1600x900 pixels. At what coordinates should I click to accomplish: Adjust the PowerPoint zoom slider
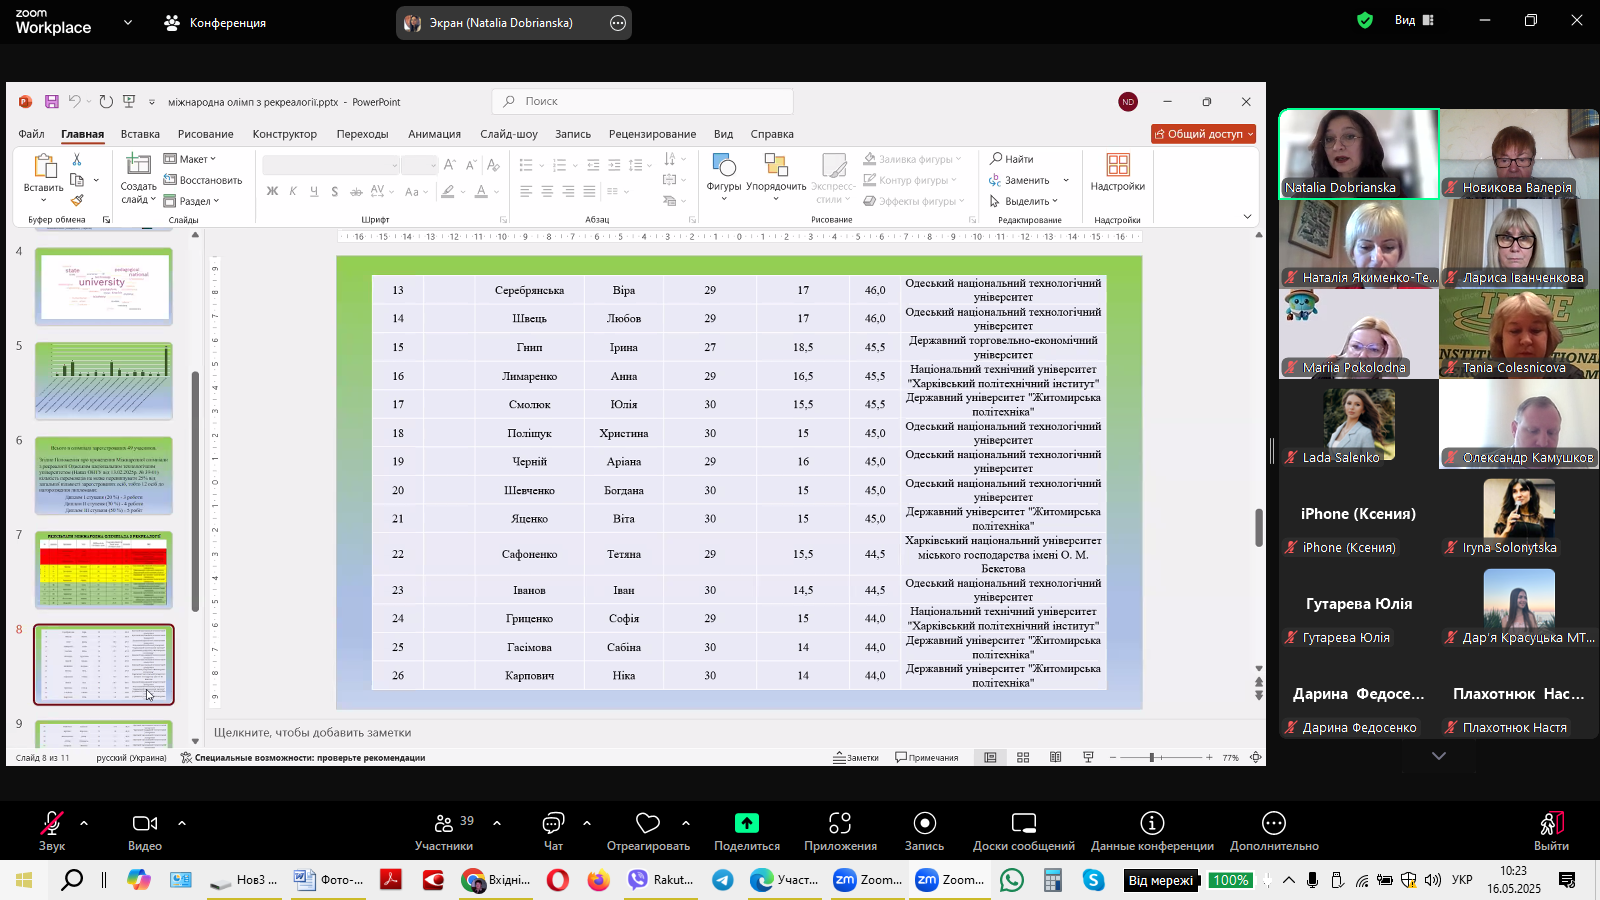[1152, 758]
